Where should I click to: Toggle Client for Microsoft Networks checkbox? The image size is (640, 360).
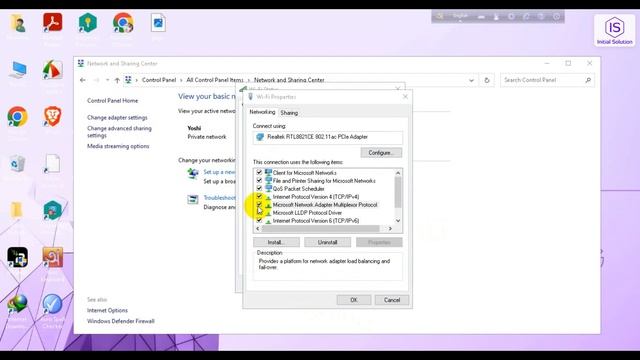(259, 172)
